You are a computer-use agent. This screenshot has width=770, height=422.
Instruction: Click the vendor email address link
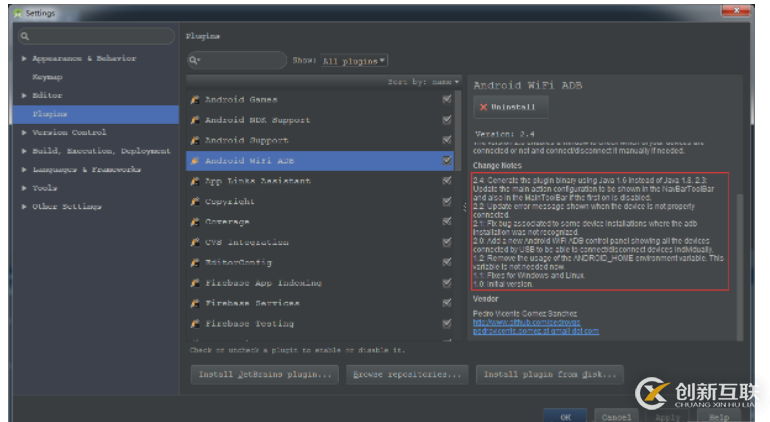click(x=536, y=331)
